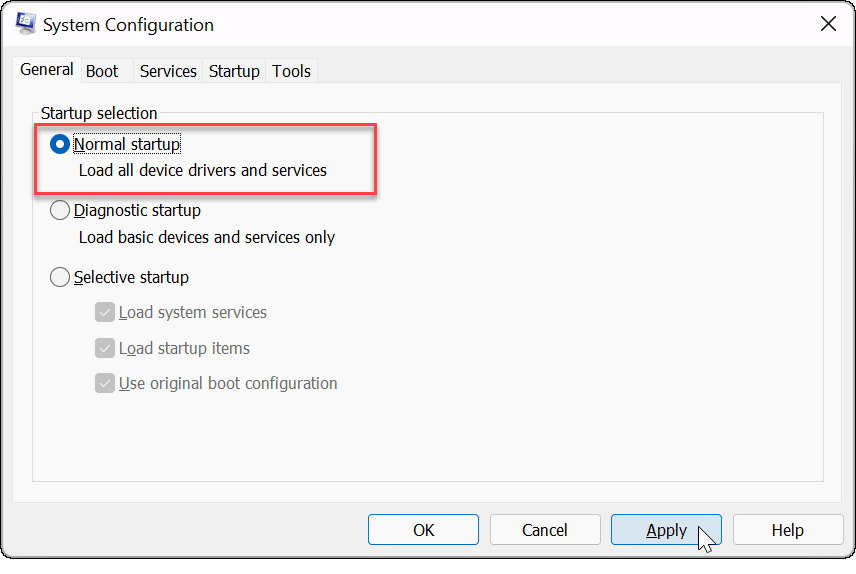Go to the Services tab
Screen dimensions: 856x574
pyautogui.click(x=168, y=71)
